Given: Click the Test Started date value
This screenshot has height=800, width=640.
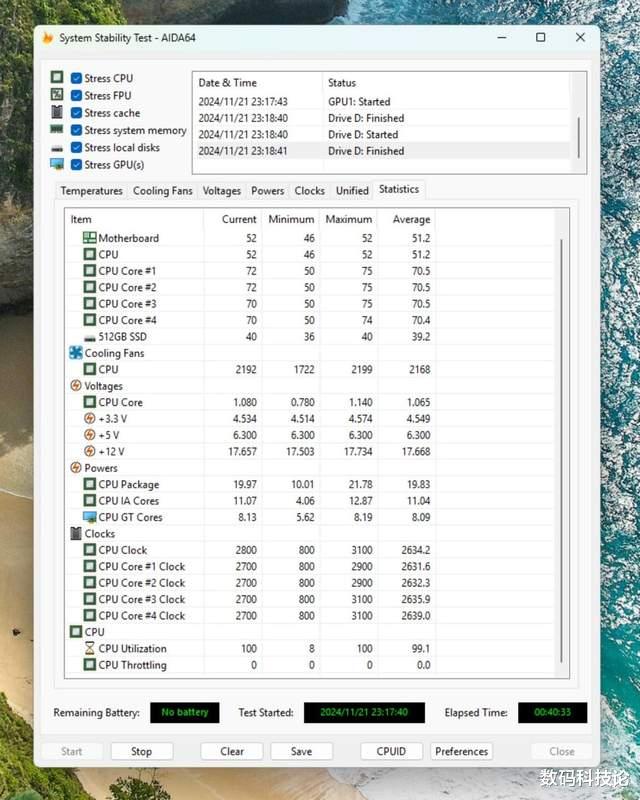Looking at the screenshot, I should click(x=364, y=713).
